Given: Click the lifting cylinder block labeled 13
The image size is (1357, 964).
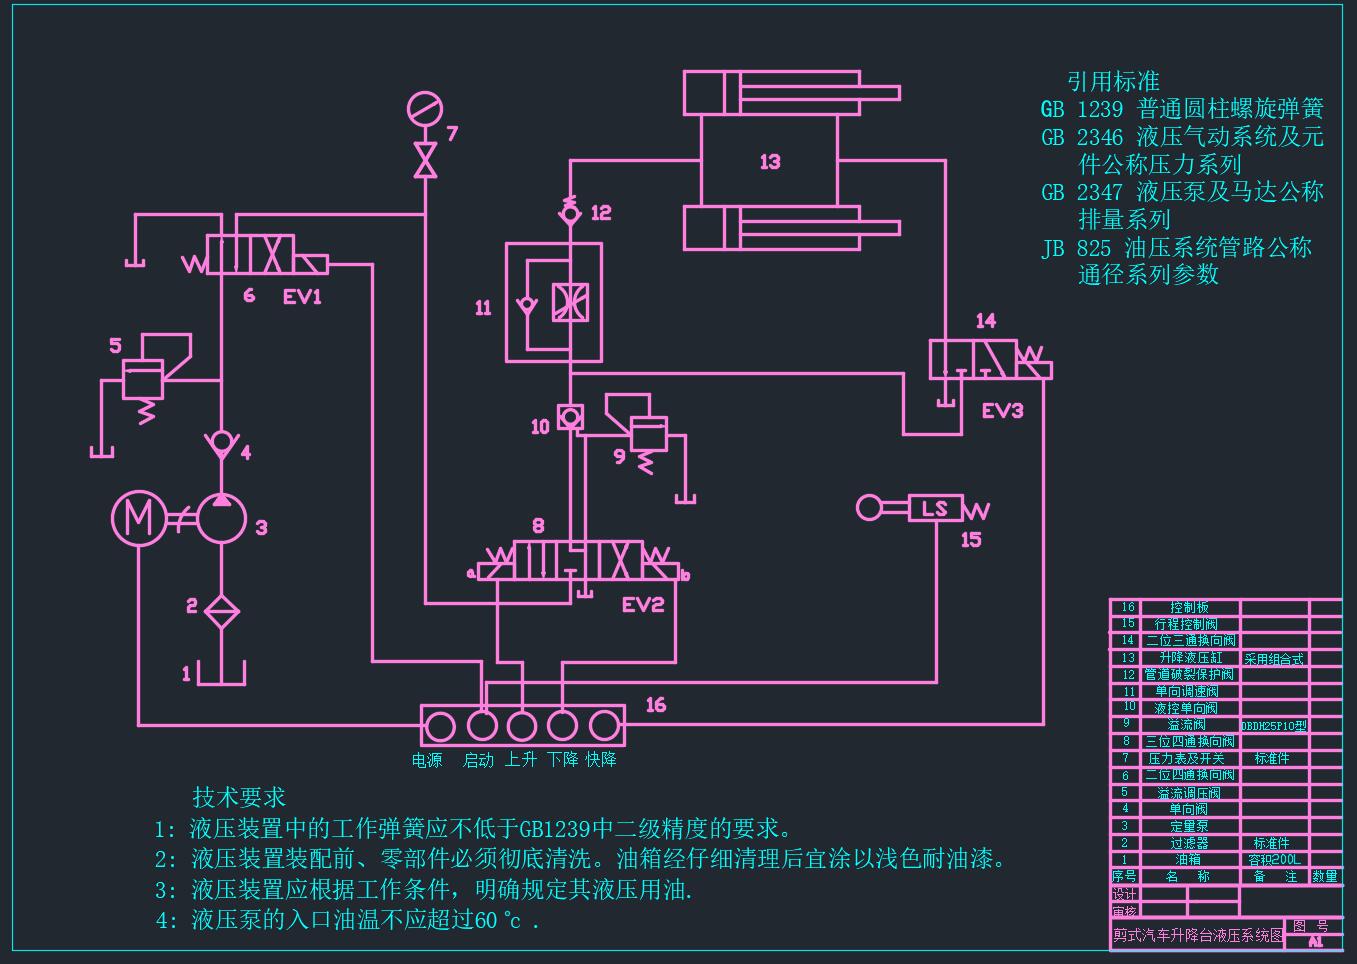Looking at the screenshot, I should pos(769,162).
